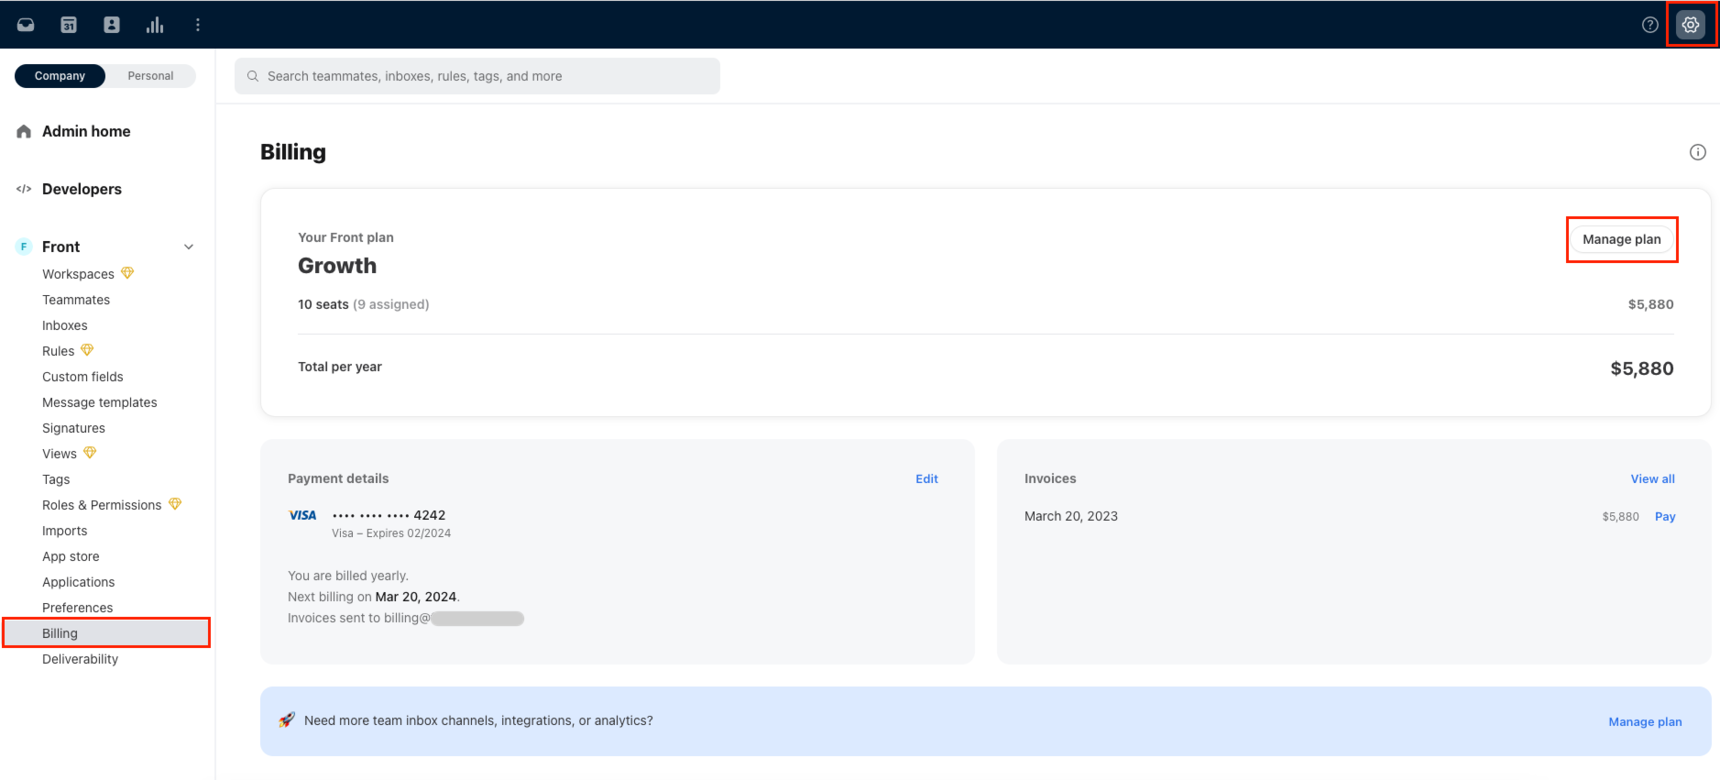1720x780 pixels.
Task: Select Billing in sidebar
Action: click(x=106, y=633)
